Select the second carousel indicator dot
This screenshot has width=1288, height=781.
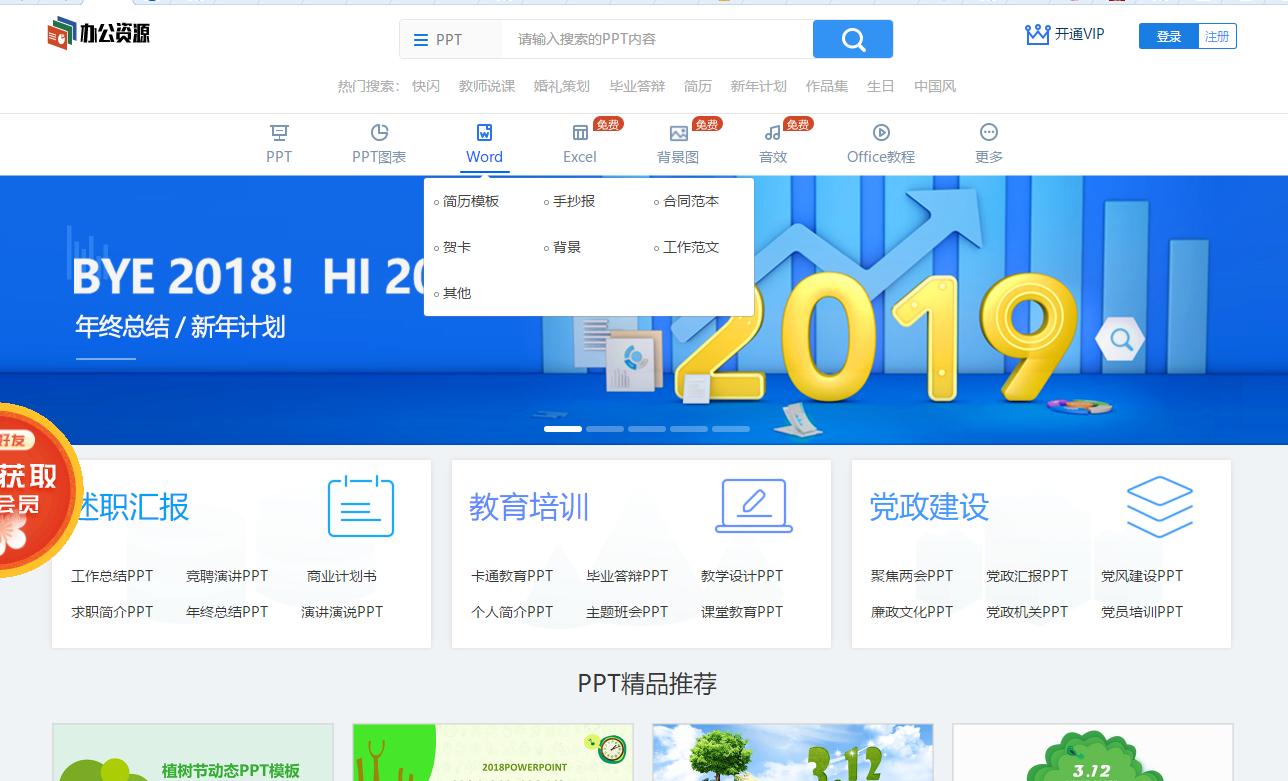pyautogui.click(x=605, y=428)
